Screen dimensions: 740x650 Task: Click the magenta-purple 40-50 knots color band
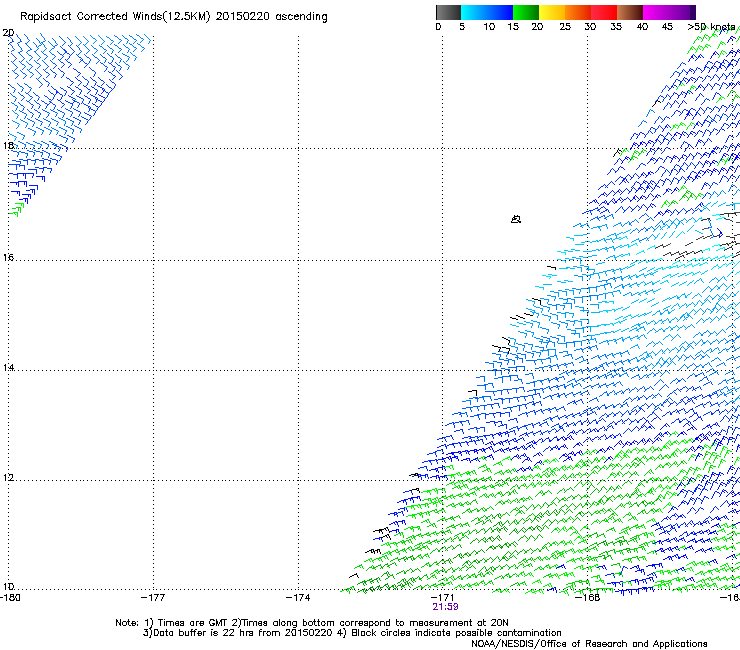(669, 12)
